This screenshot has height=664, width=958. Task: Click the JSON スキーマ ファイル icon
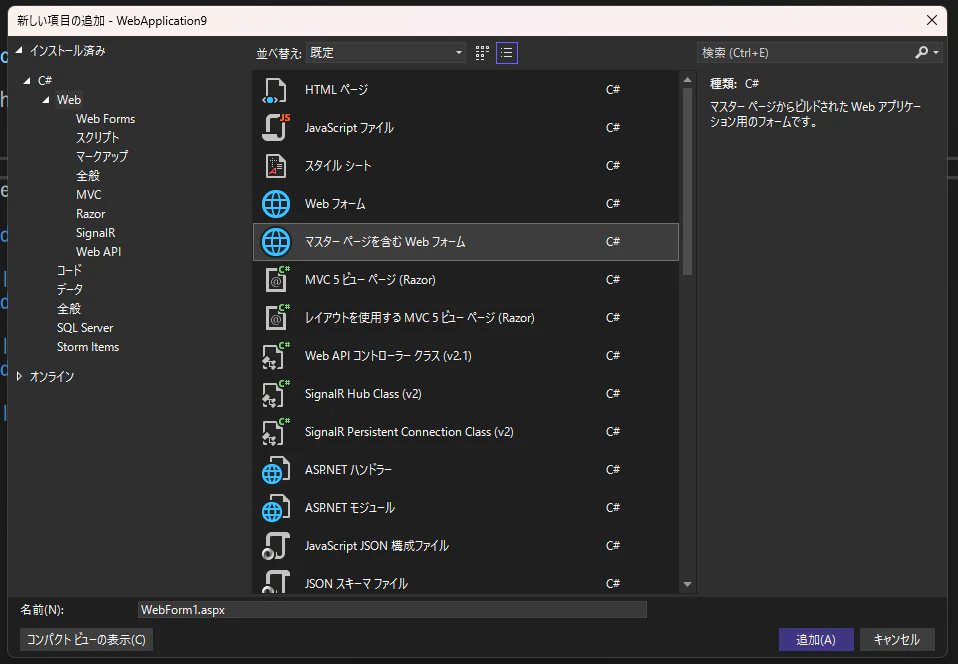click(x=276, y=582)
